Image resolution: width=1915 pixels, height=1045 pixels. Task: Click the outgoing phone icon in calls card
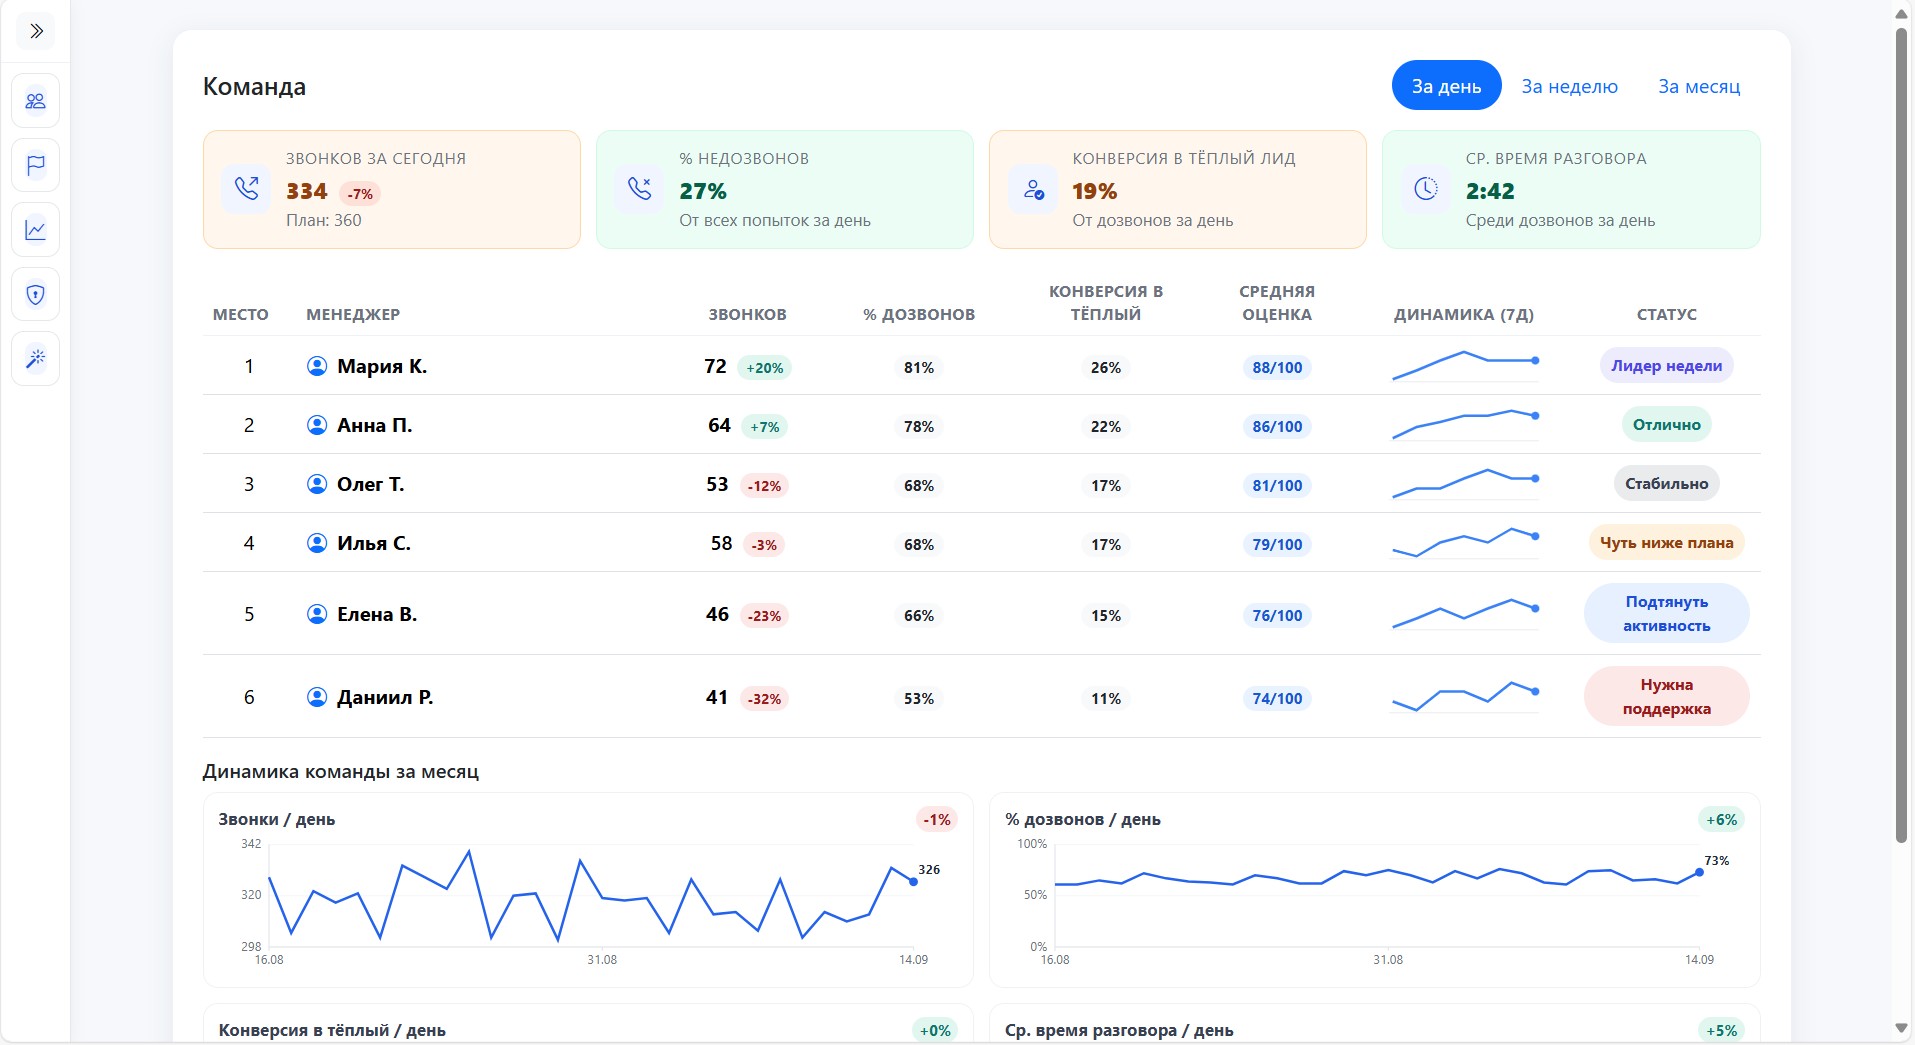click(x=246, y=189)
